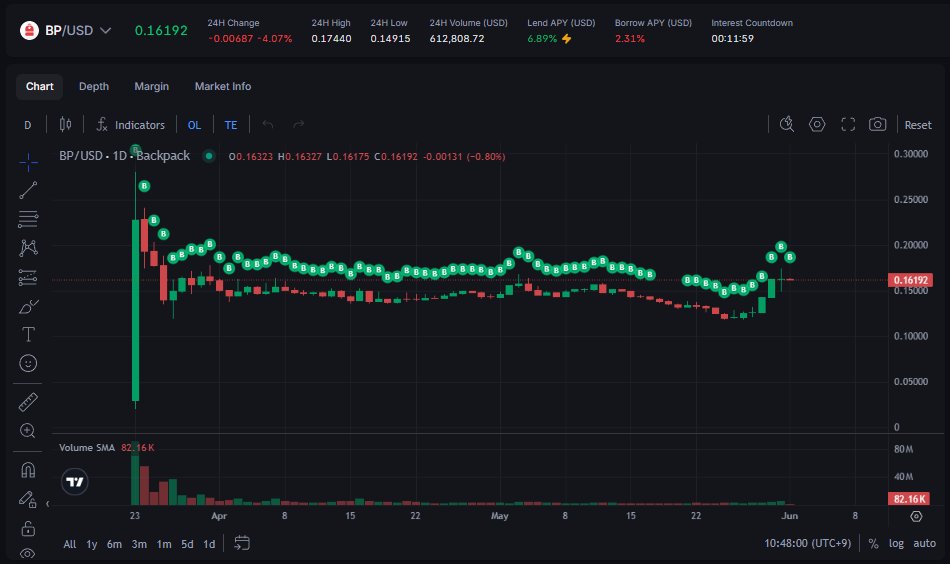Image resolution: width=950 pixels, height=564 pixels.
Task: Select the Text annotation tool
Action: coord(28,334)
